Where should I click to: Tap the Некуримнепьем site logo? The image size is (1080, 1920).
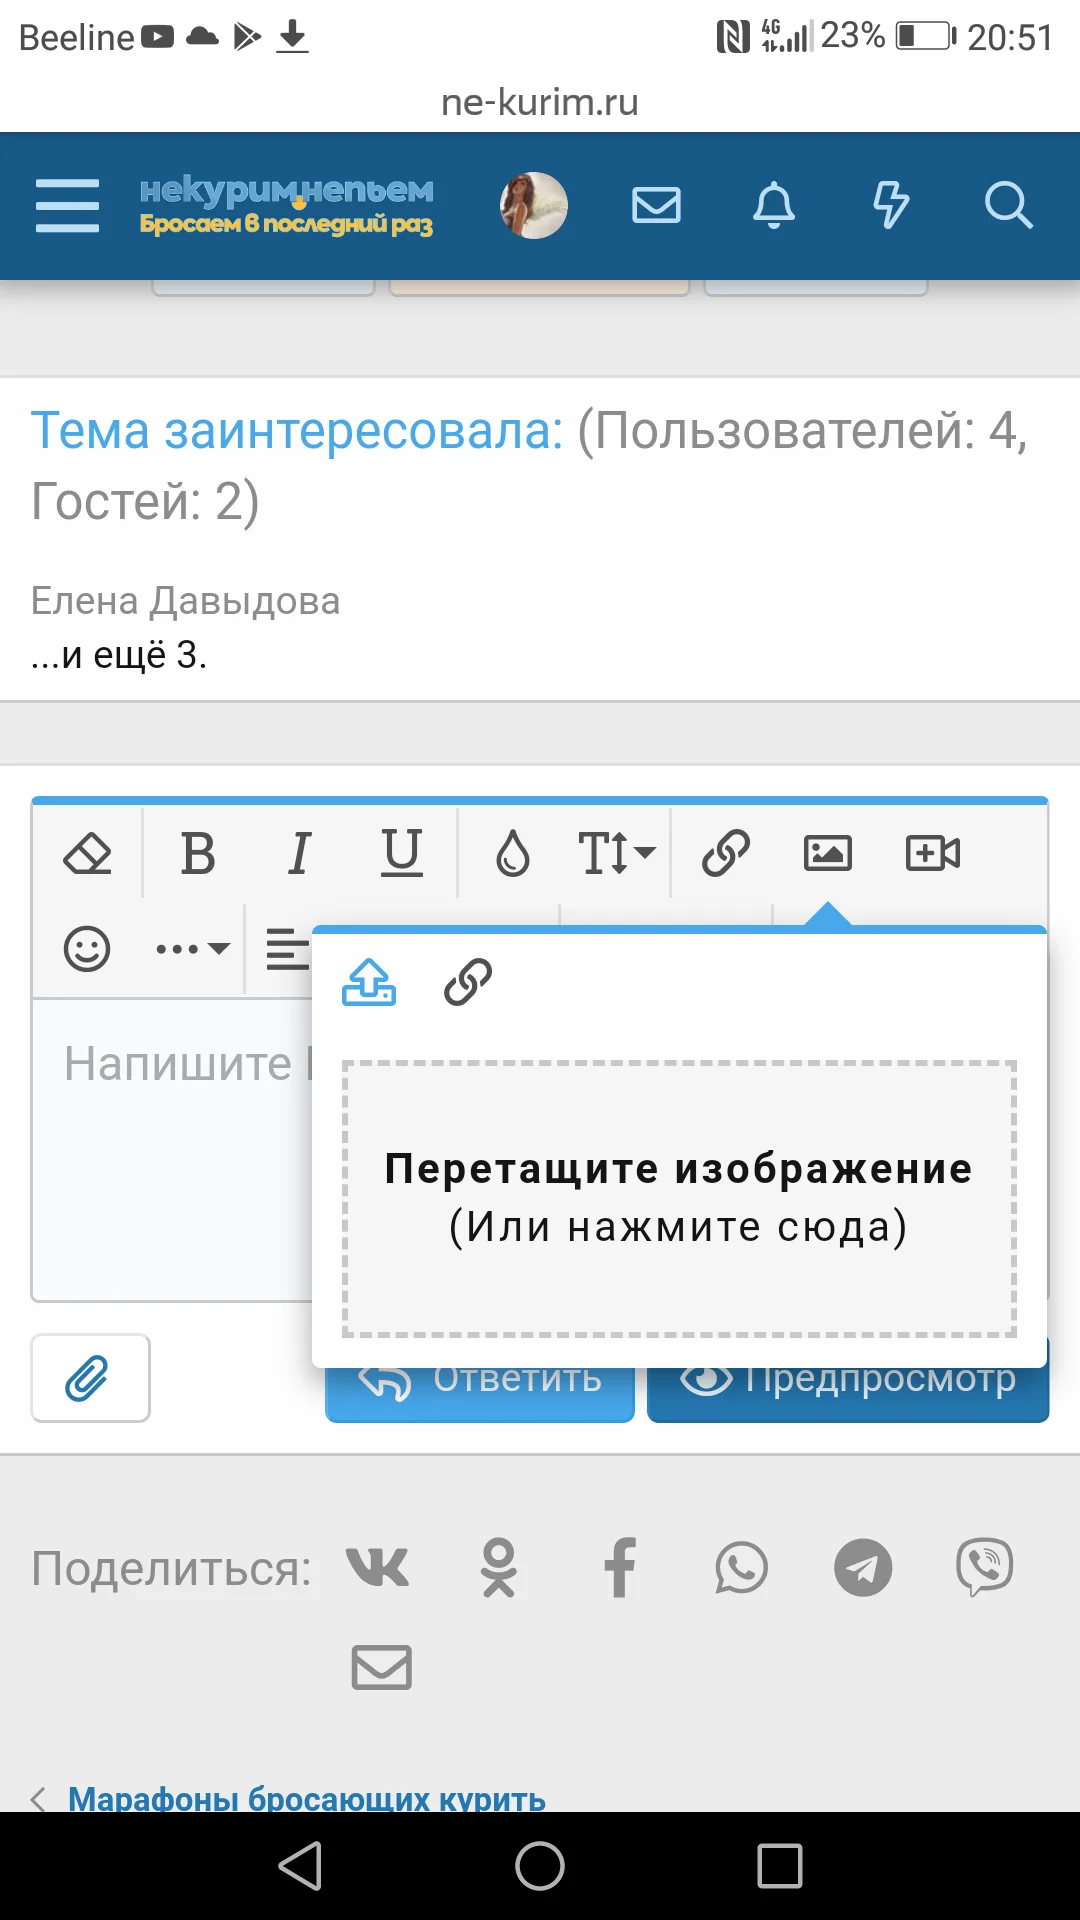pos(287,205)
